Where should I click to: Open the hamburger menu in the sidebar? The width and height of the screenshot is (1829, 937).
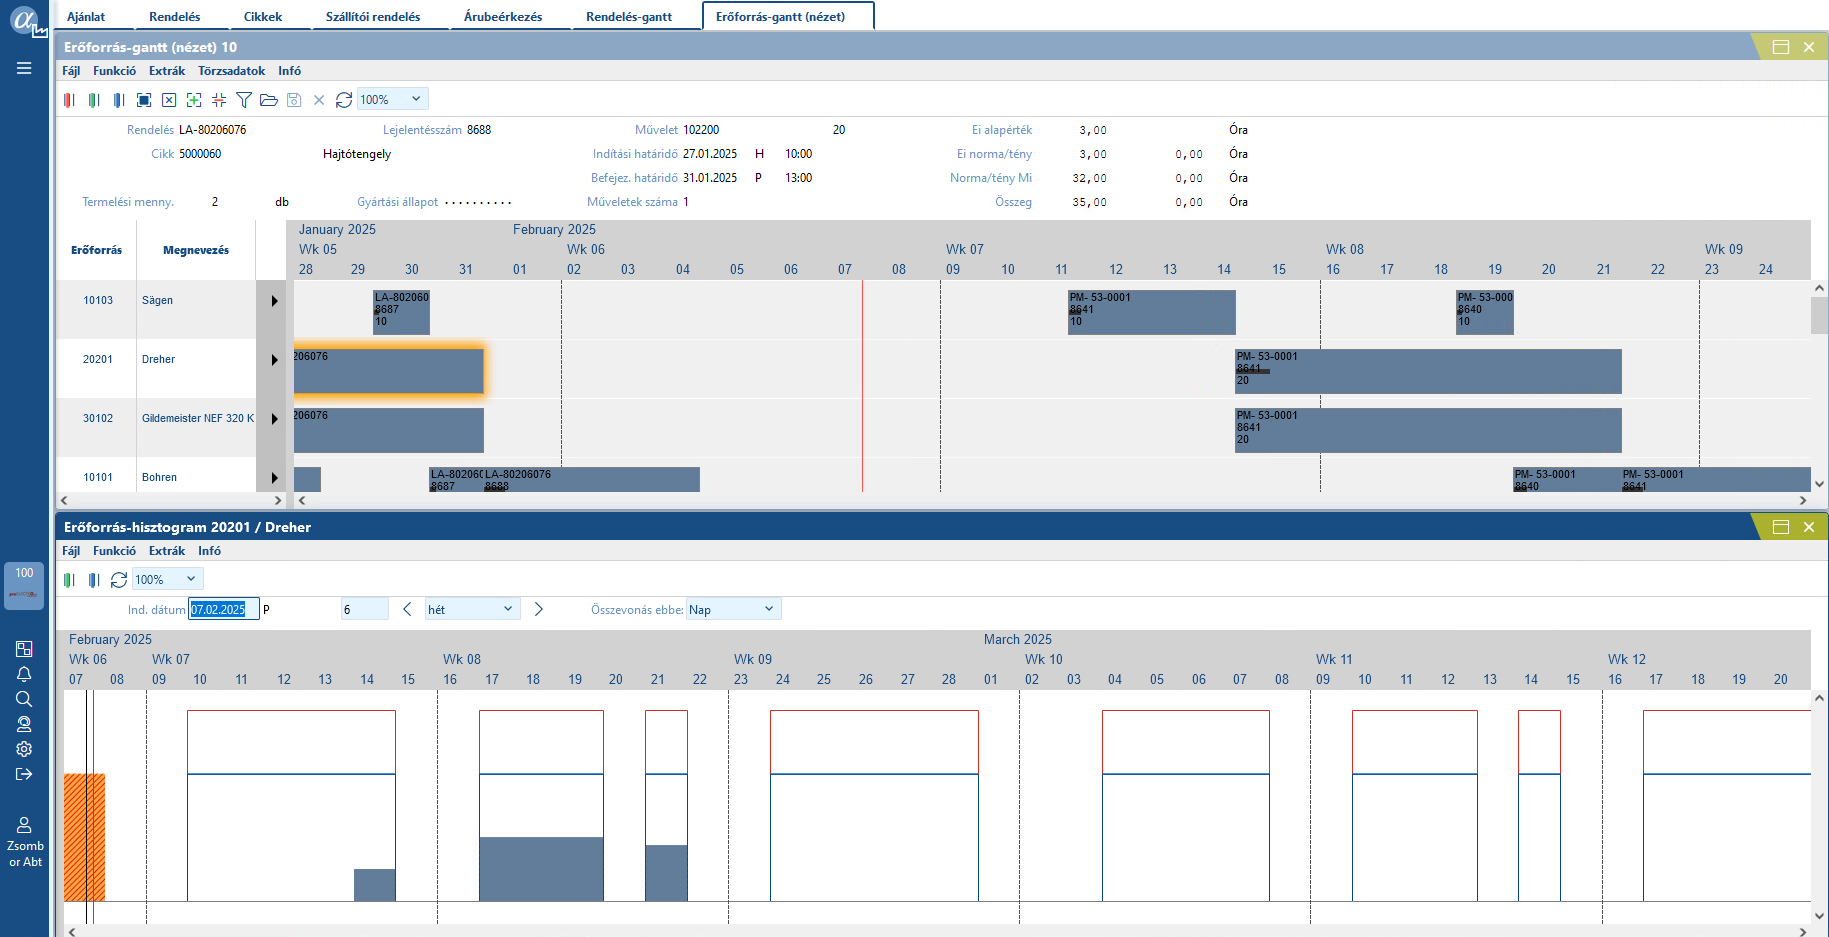(x=24, y=68)
